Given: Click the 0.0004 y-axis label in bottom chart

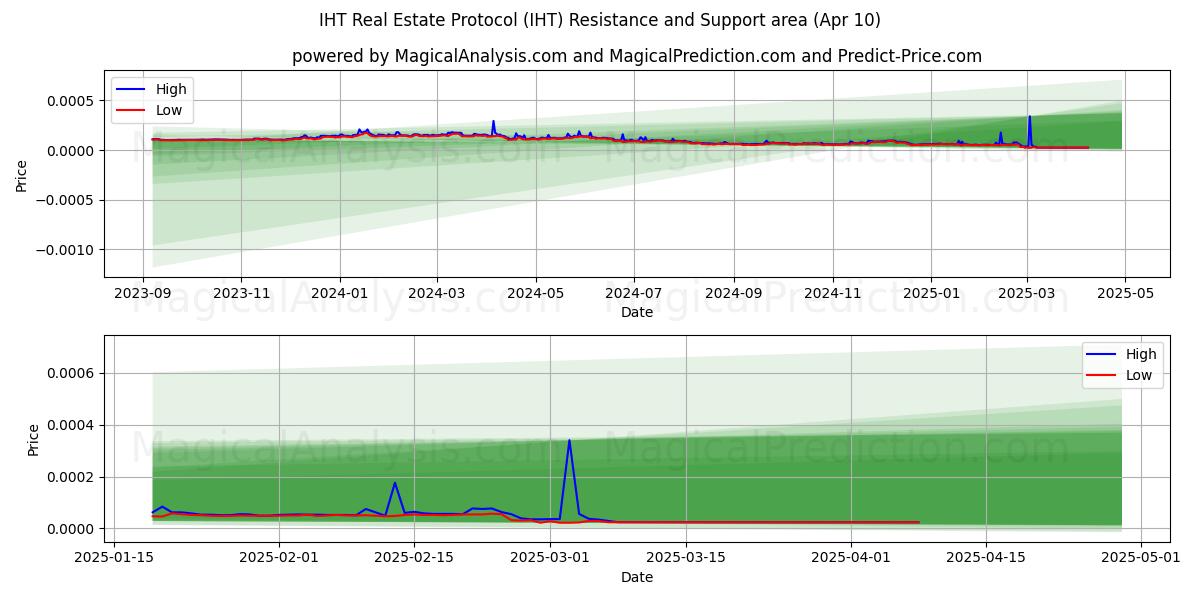Looking at the screenshot, I should (x=70, y=426).
